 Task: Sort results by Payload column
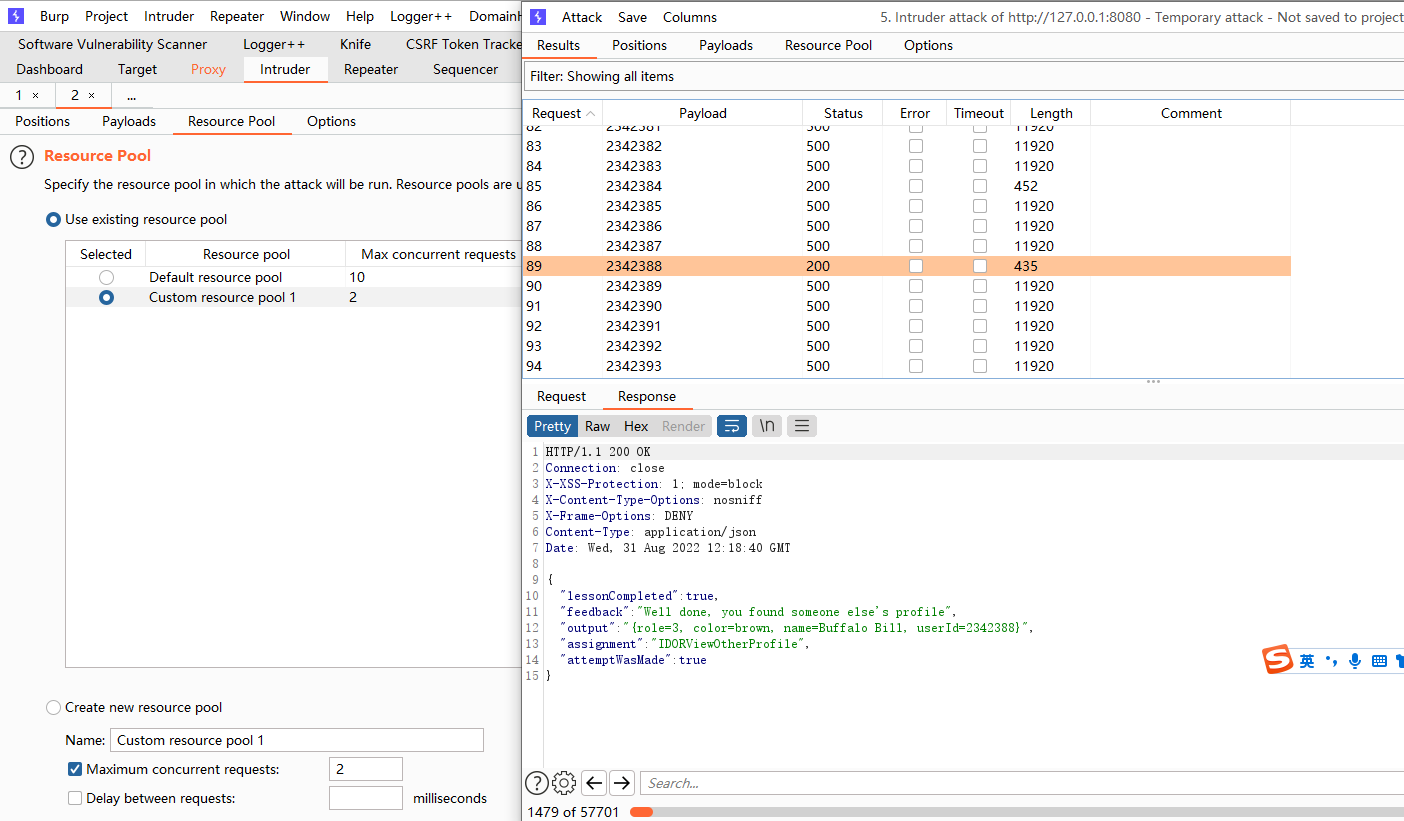703,113
